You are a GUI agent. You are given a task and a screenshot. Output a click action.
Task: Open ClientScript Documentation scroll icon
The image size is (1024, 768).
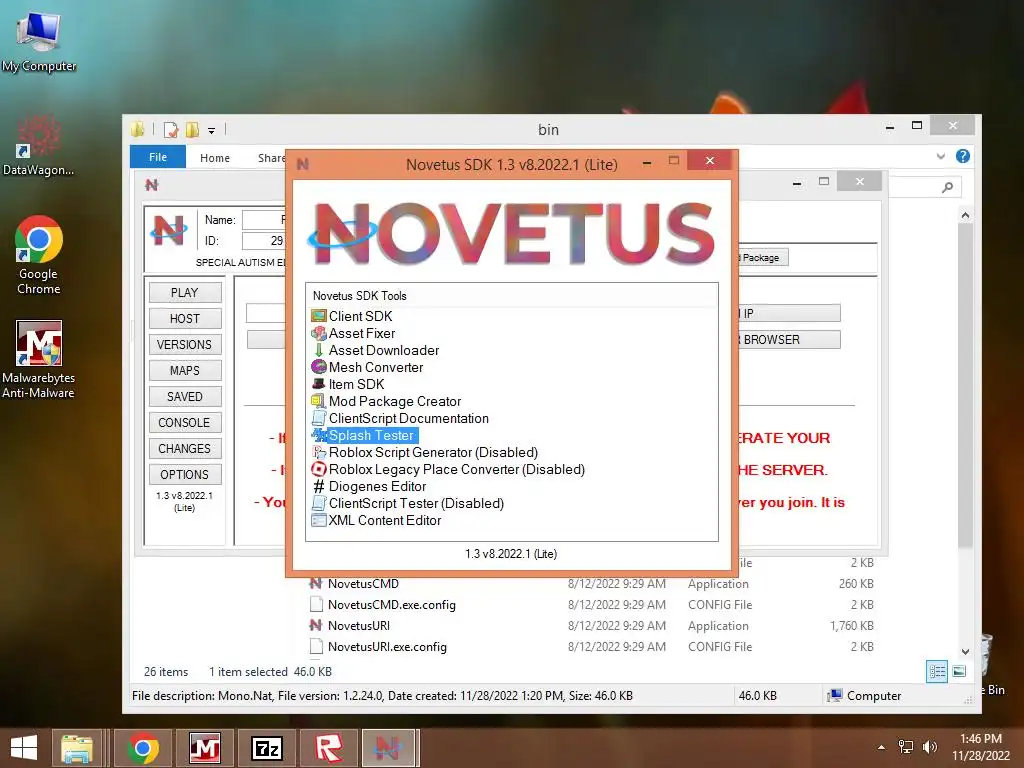tap(319, 418)
